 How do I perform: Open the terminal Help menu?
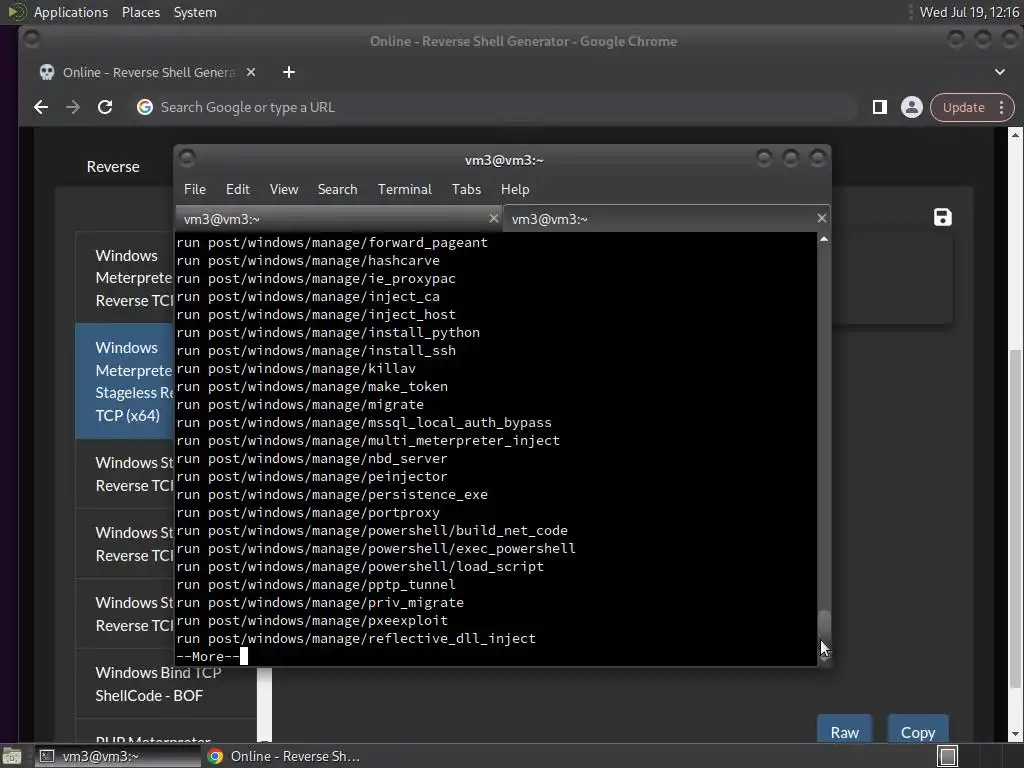pos(515,189)
